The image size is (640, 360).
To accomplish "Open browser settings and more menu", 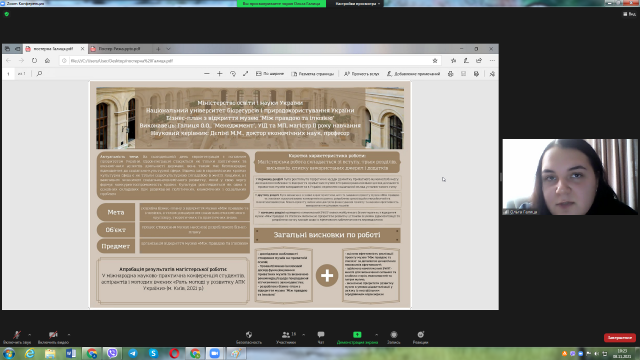I will [x=492, y=60].
